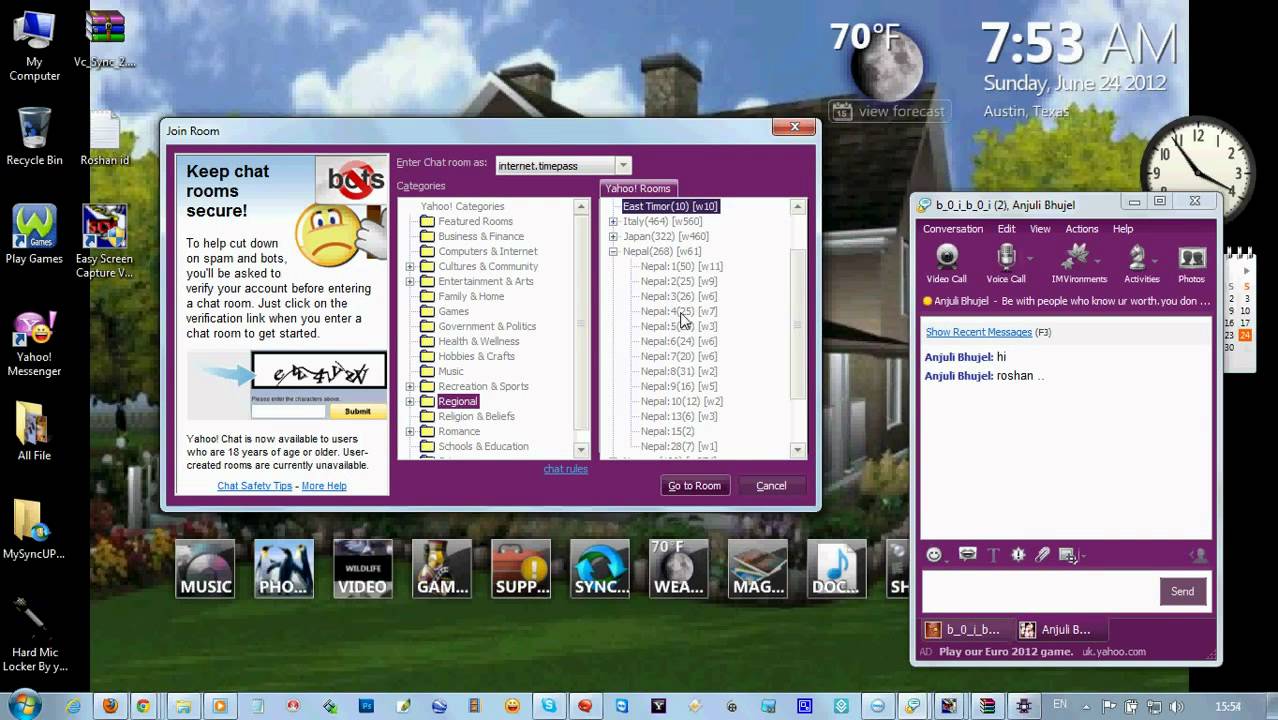Viewport: 1278px width, 720px height.
Task: Select room Nepal:7(20) [w6]
Action: click(678, 356)
